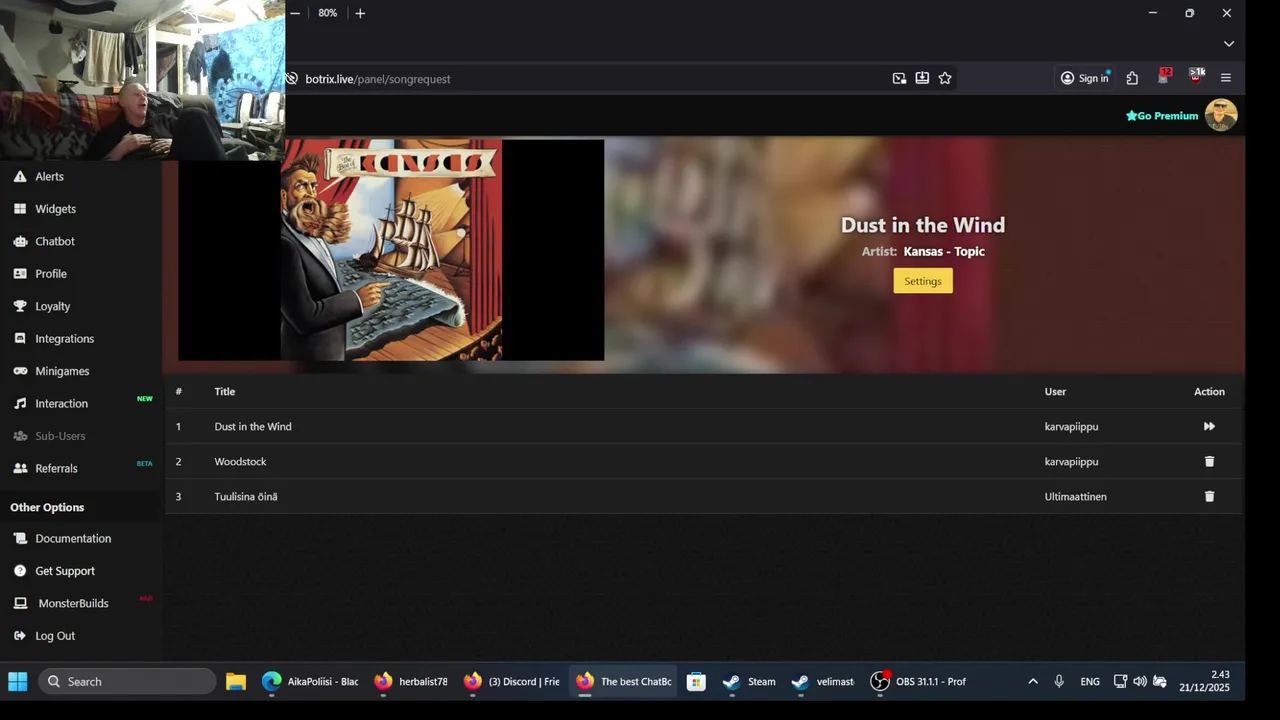Image resolution: width=1280 pixels, height=720 pixels.
Task: Click the Sub-Users sidebar item
Action: tap(60, 436)
